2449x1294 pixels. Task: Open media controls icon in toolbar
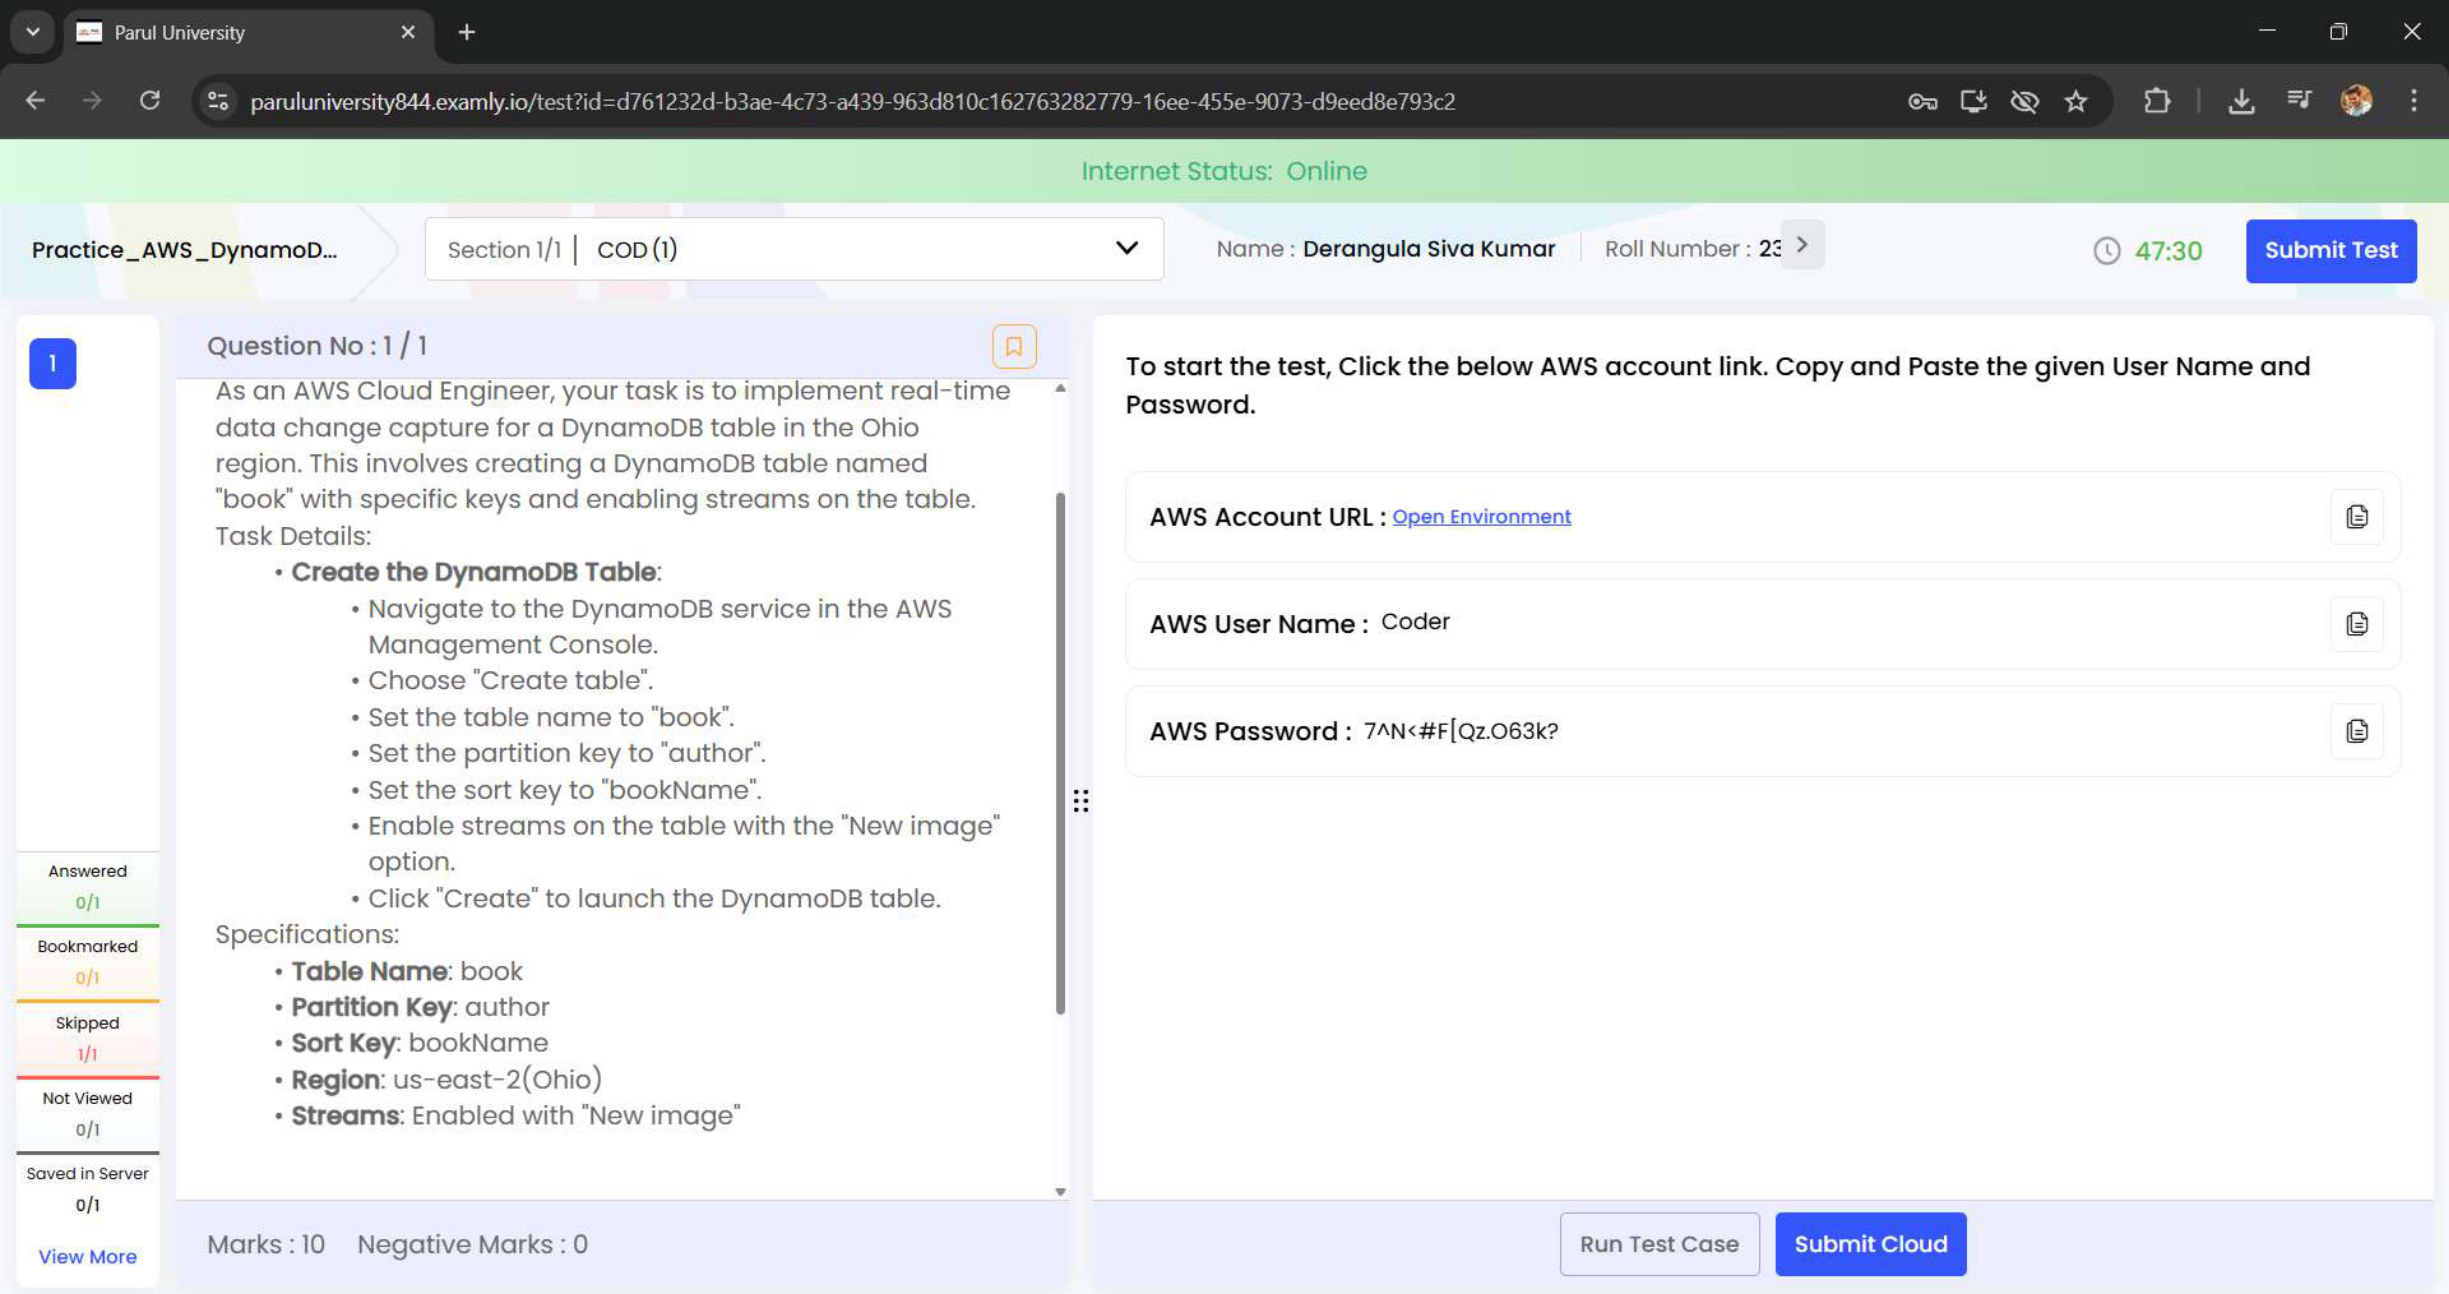[x=2299, y=101]
